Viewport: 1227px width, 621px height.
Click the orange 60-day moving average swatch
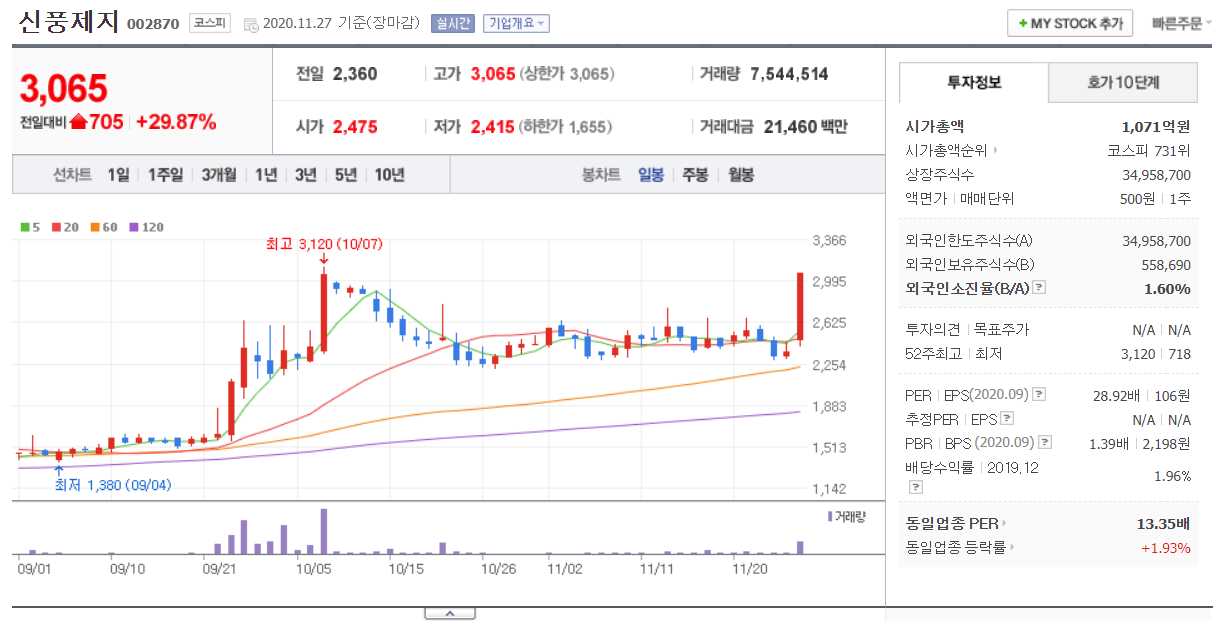(x=95, y=227)
